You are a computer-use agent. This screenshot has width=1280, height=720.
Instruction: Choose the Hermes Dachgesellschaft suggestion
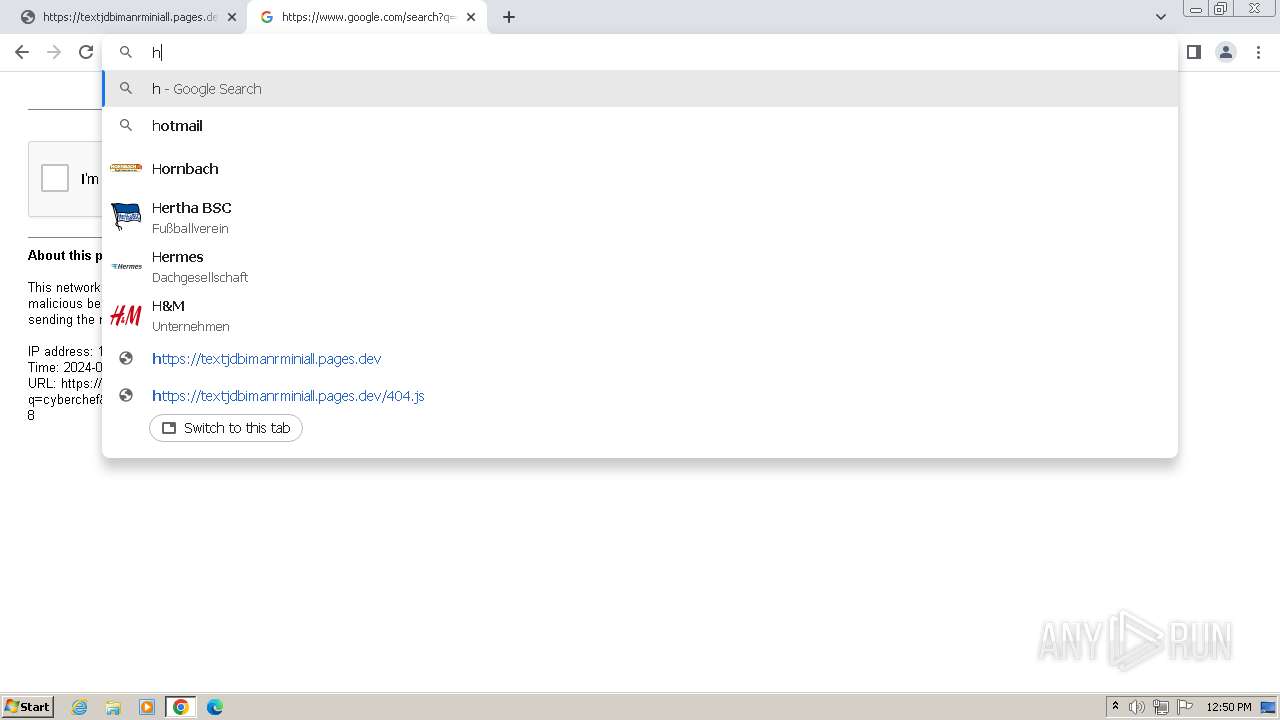[640, 266]
